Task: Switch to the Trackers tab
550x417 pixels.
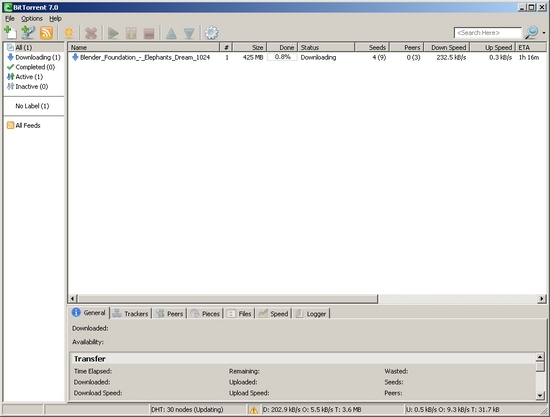Action: pos(130,314)
